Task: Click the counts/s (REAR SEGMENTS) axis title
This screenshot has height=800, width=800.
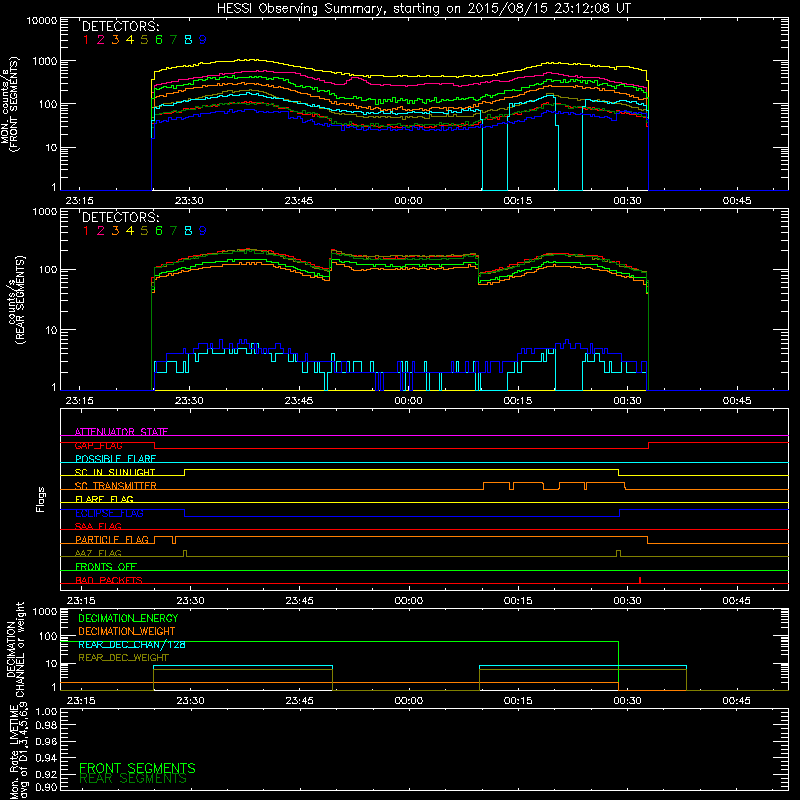Action: (14, 299)
